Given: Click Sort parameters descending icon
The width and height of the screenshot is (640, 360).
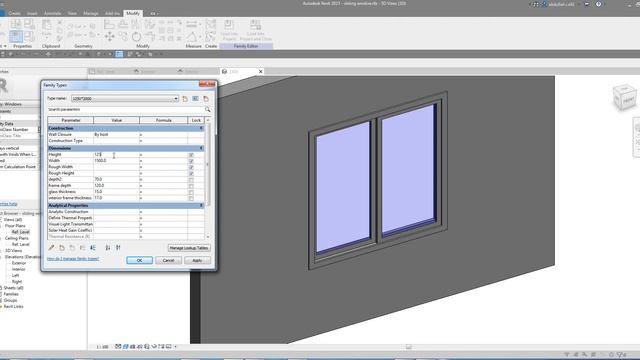Looking at the screenshot, I should click(x=118, y=247).
